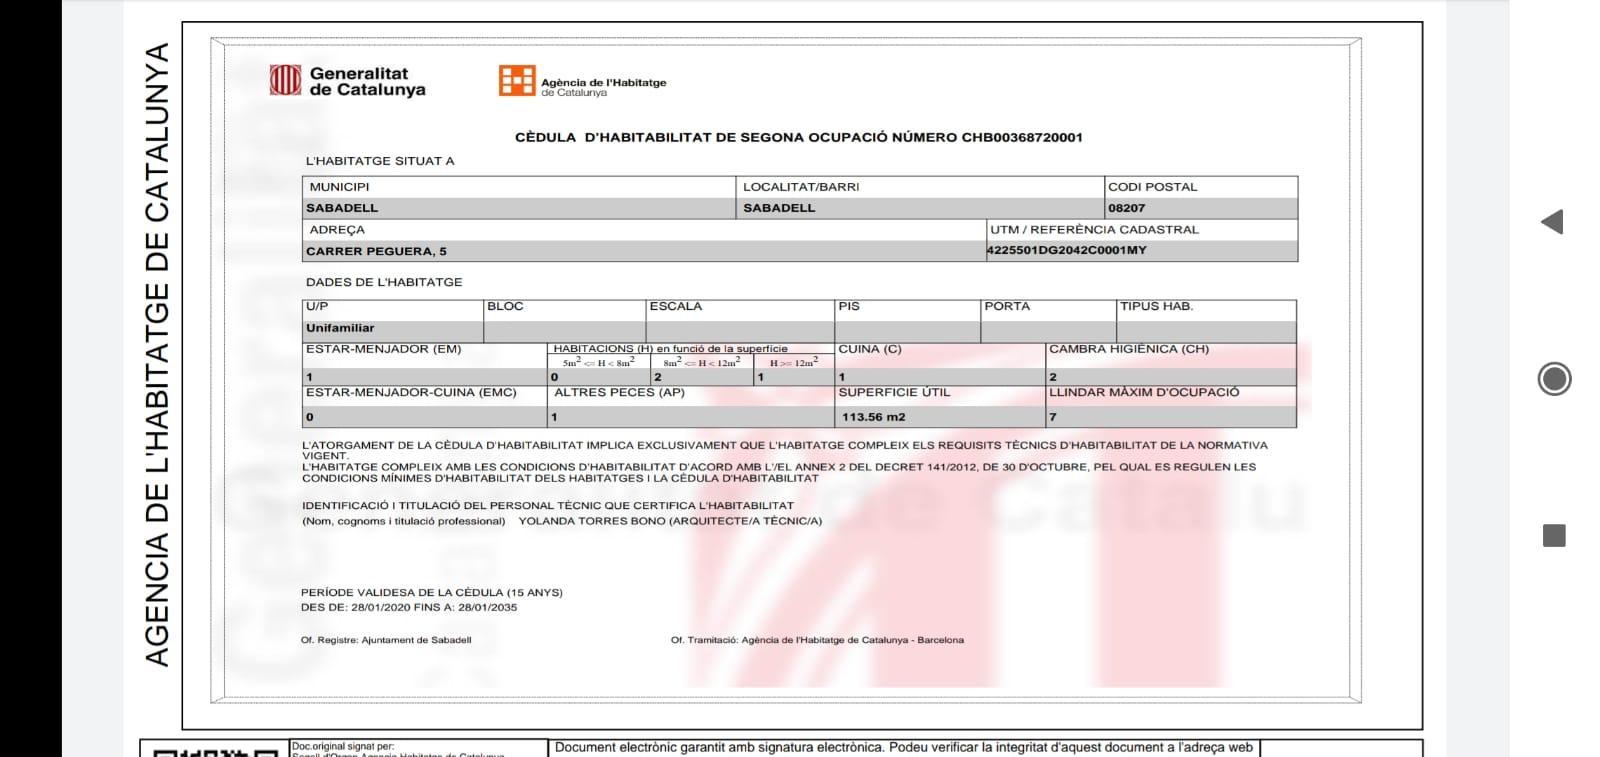Tap the Of. Tramitació Agència de l'Habitatge text
Screen dimensions: 1600x757
point(817,640)
